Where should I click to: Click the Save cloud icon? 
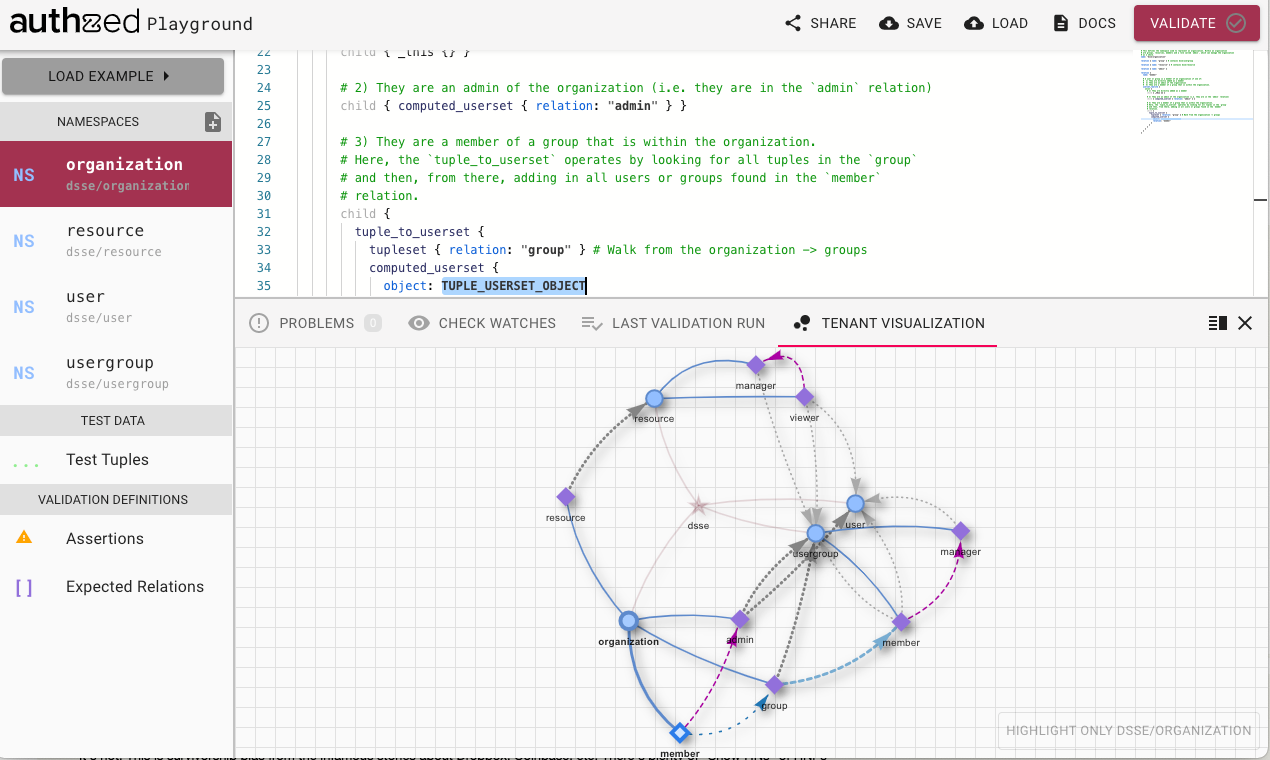tap(888, 23)
